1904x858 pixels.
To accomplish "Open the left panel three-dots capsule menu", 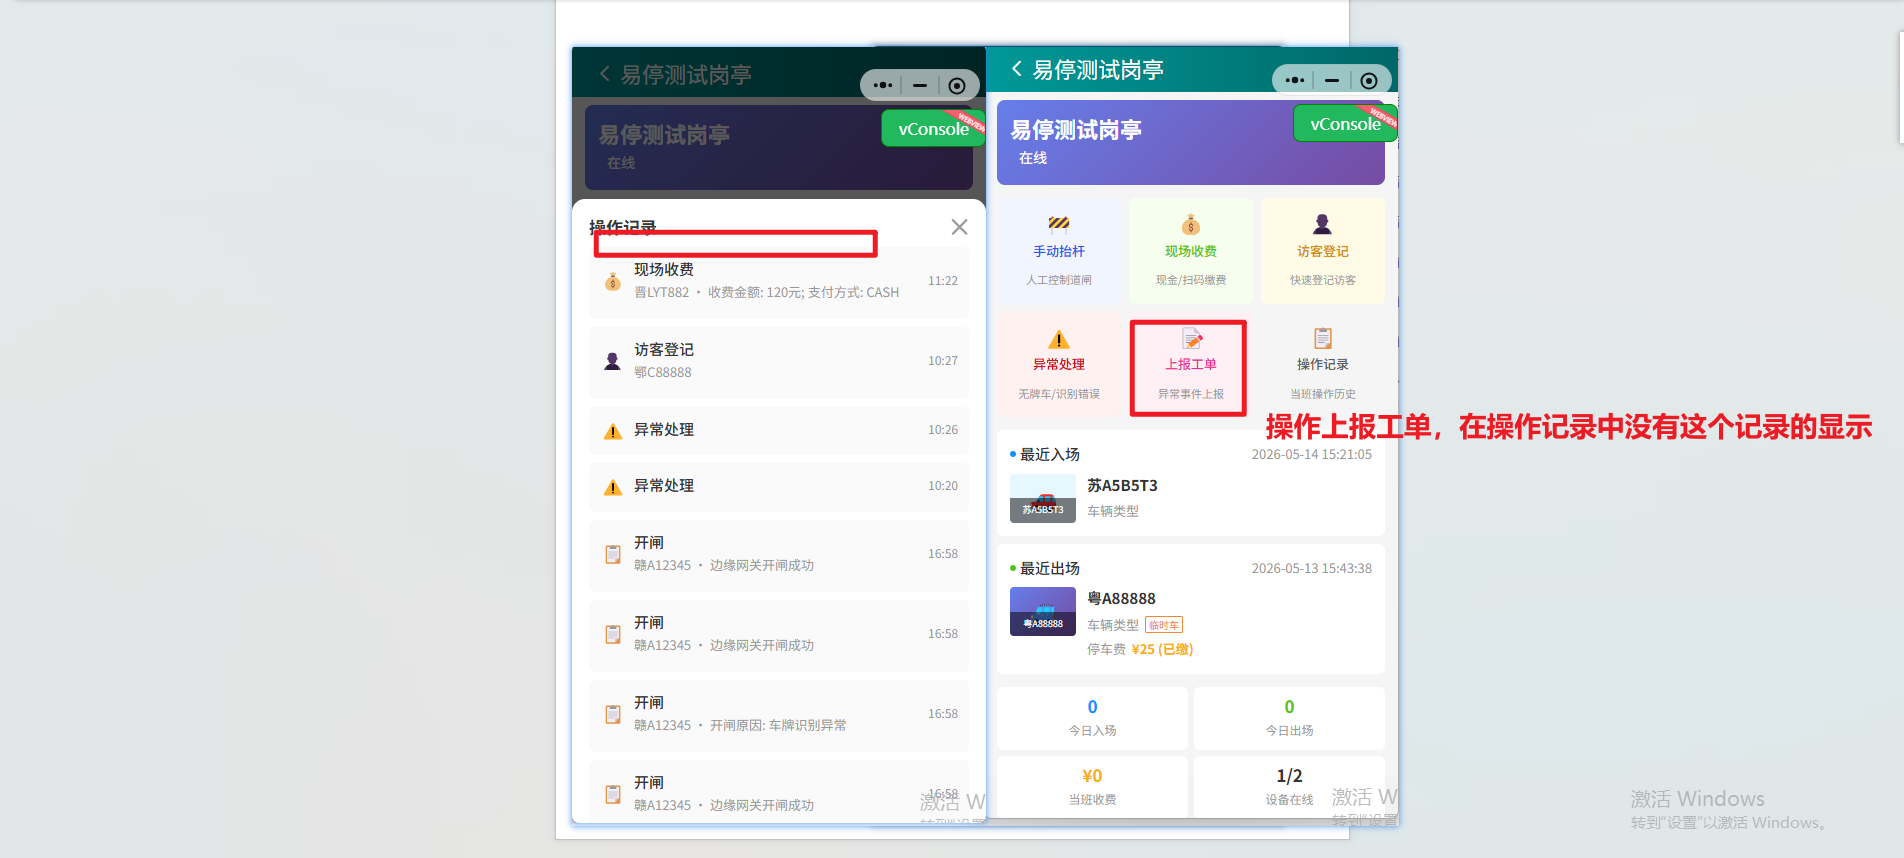I will [883, 86].
